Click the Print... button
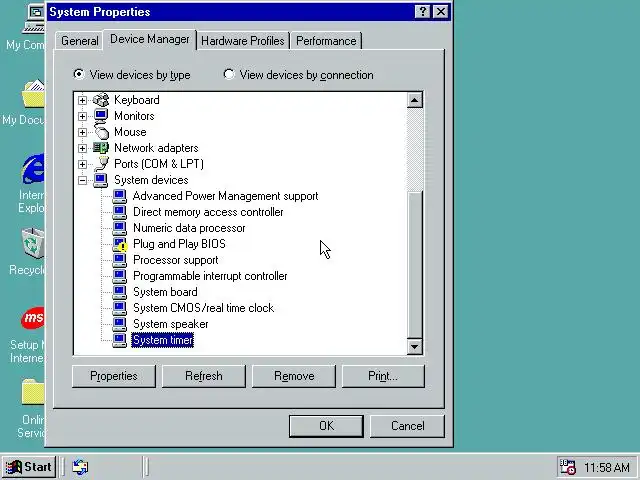The image size is (640, 480). [x=383, y=376]
